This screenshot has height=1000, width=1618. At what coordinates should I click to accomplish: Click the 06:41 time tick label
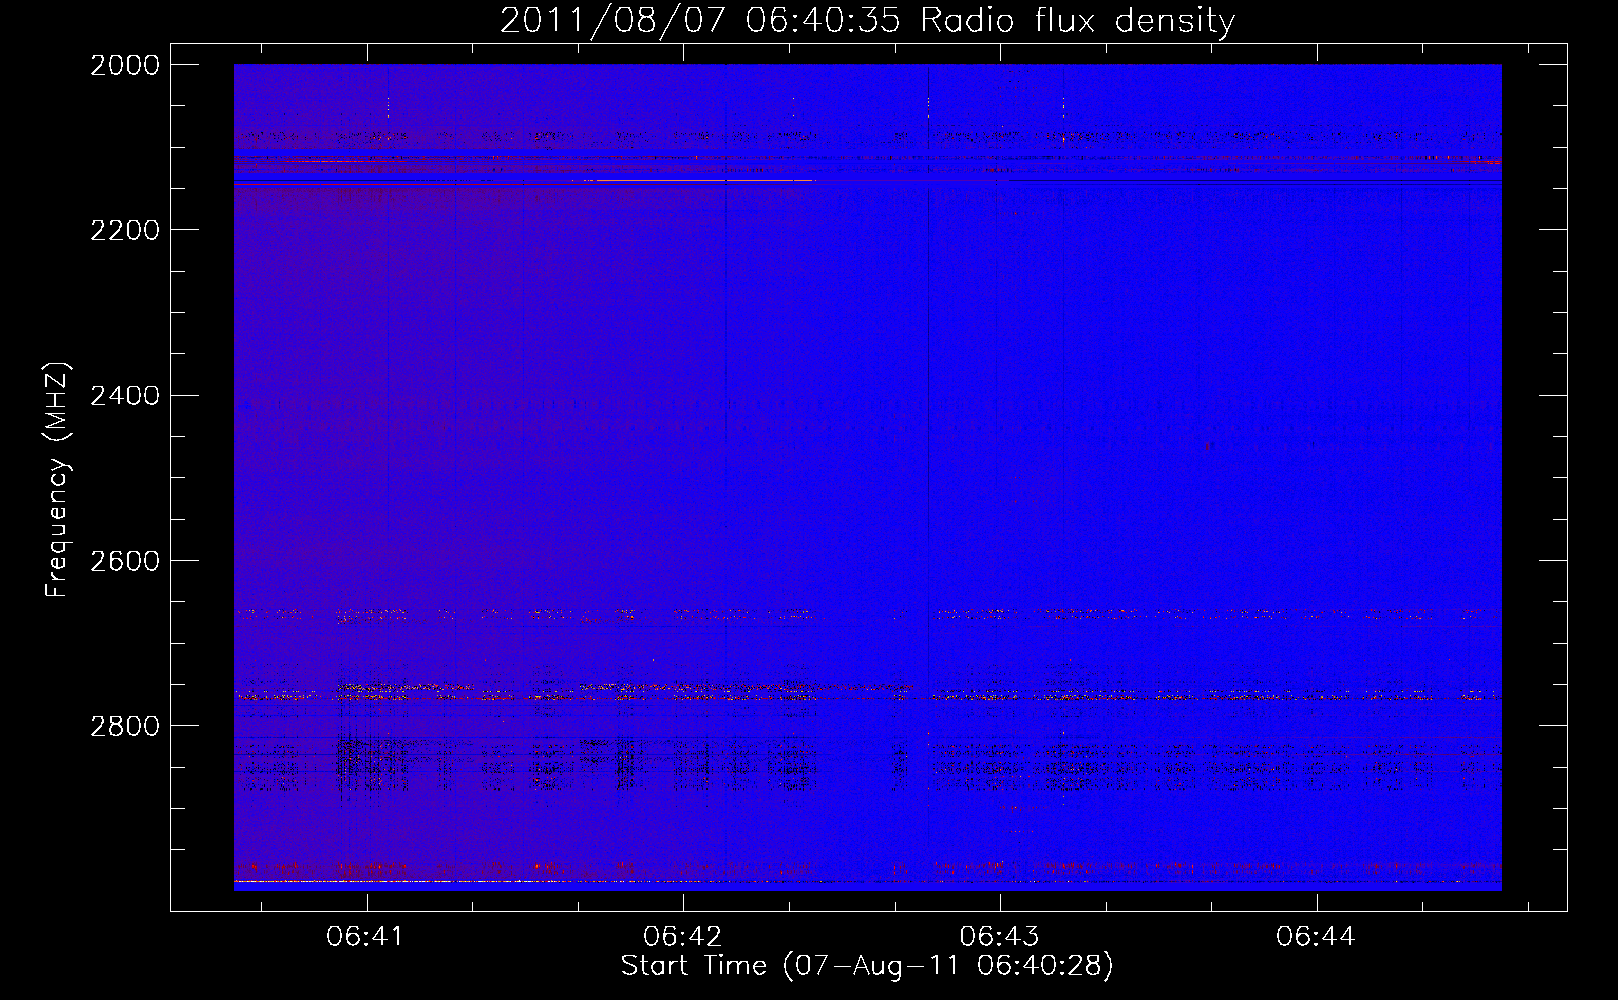(x=365, y=936)
